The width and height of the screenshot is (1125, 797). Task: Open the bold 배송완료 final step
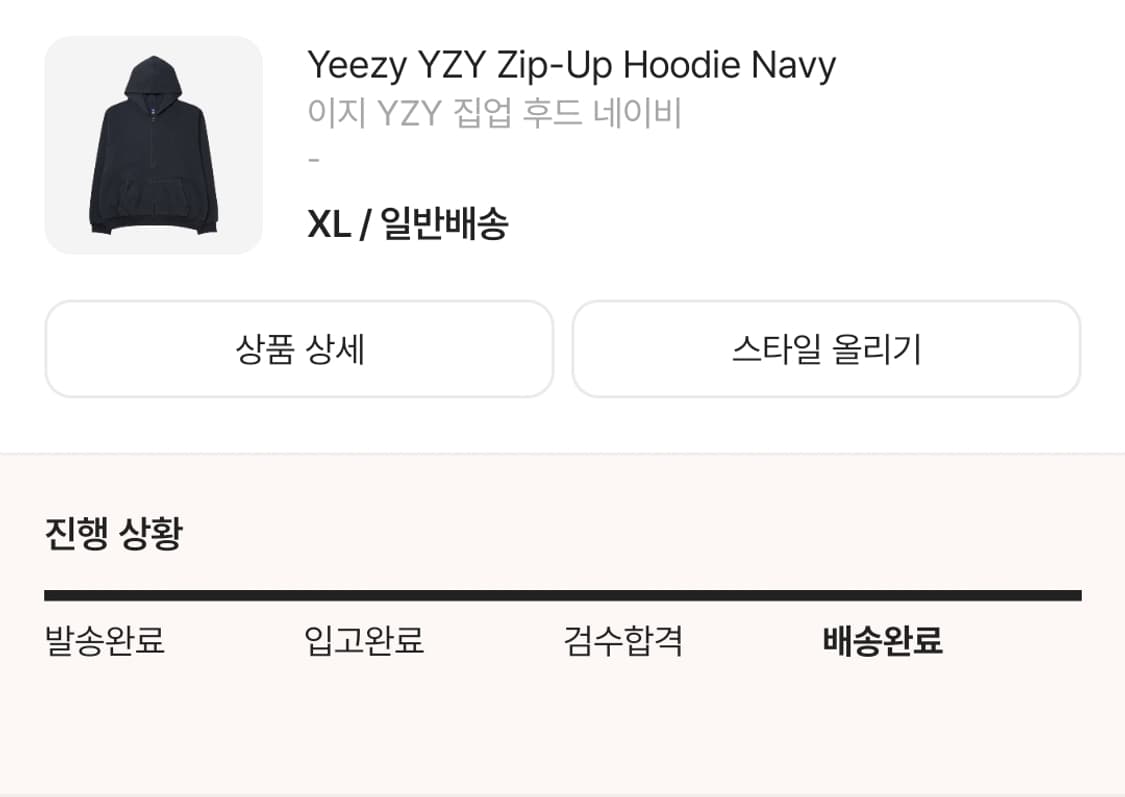(882, 640)
